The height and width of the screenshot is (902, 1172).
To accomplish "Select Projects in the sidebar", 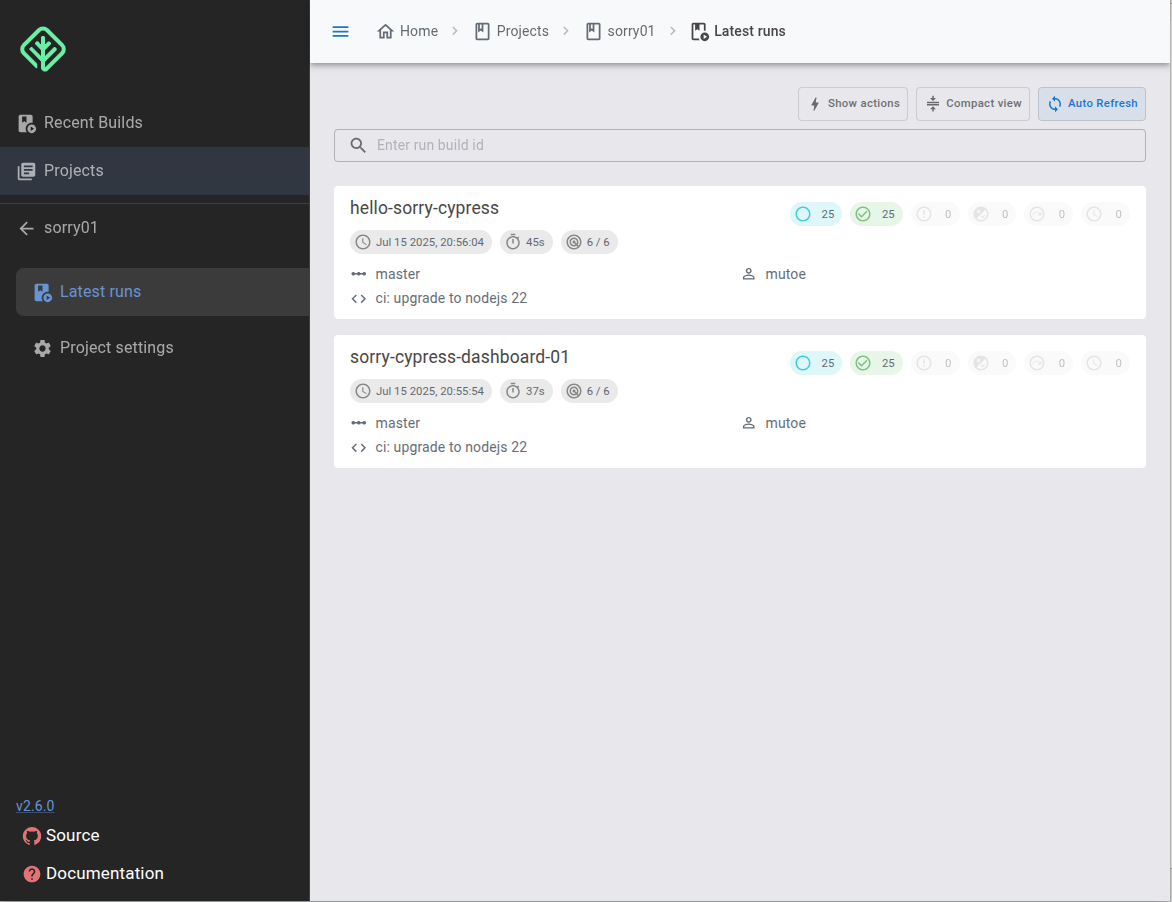I will [x=155, y=171].
